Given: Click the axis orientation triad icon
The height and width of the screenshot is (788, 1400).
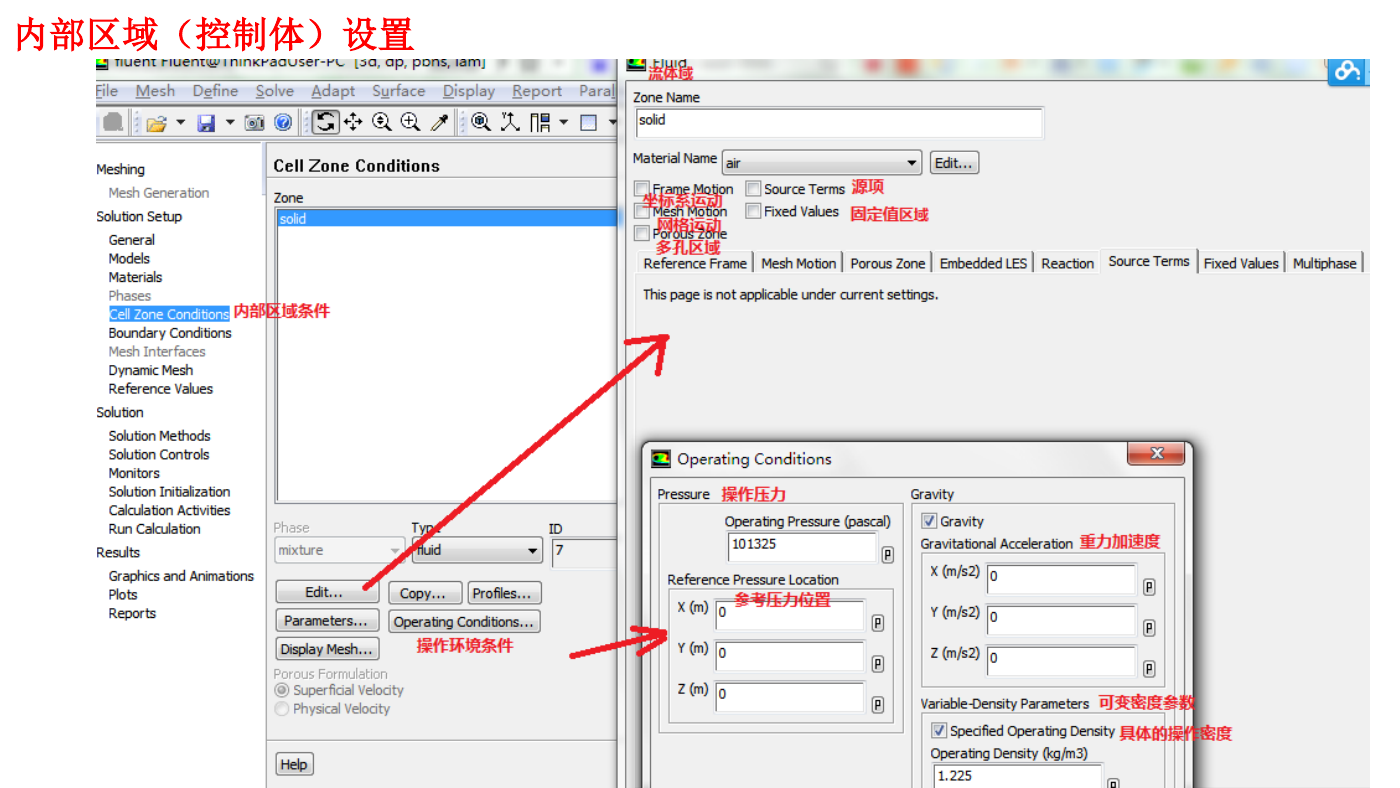Looking at the screenshot, I should [x=511, y=122].
